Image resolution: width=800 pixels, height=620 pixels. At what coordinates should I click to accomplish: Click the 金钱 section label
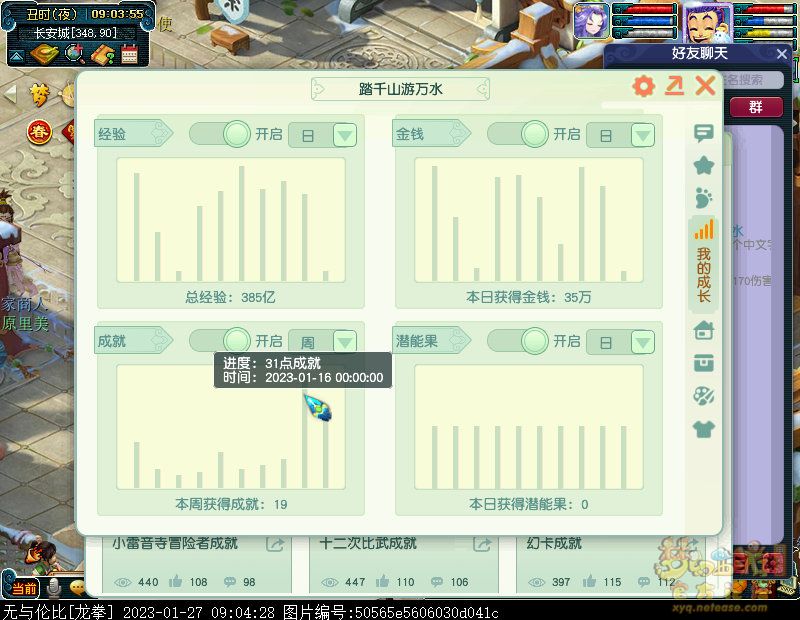410,134
